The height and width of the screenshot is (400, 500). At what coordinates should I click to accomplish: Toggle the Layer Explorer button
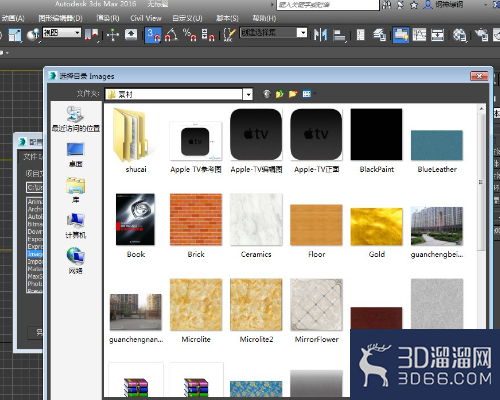360,35
